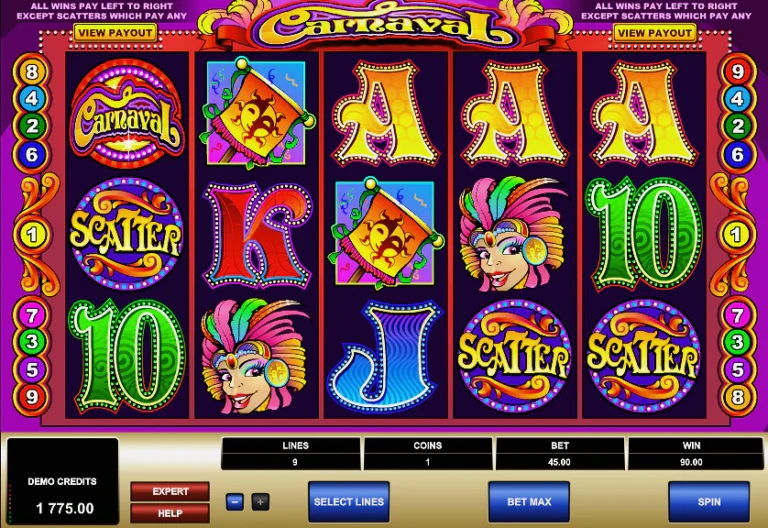Click the red K symbol on reel two

pos(257,234)
